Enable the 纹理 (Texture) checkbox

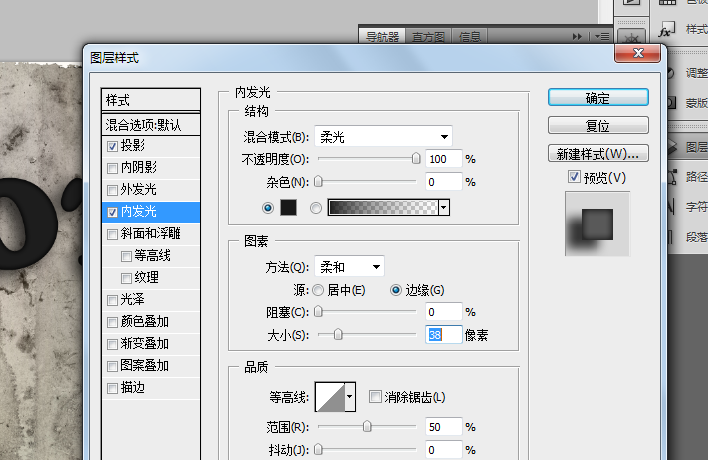click(x=126, y=278)
